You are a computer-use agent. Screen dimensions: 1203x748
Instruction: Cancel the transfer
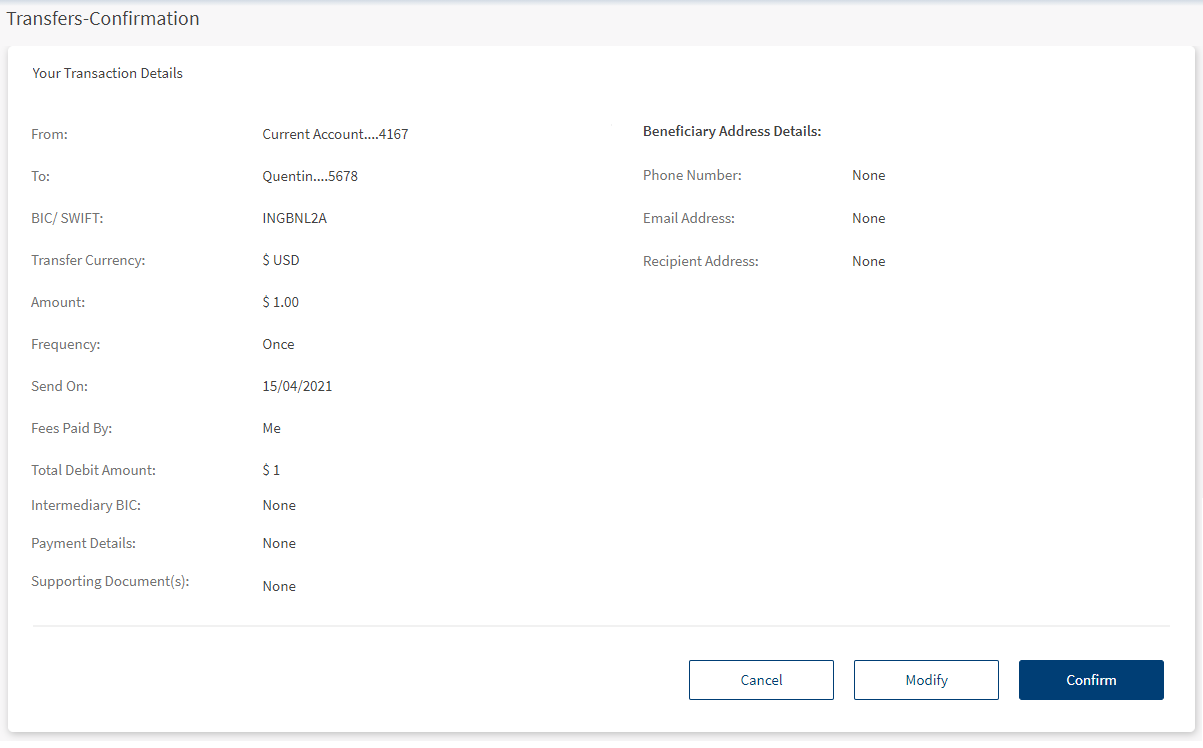pos(761,680)
